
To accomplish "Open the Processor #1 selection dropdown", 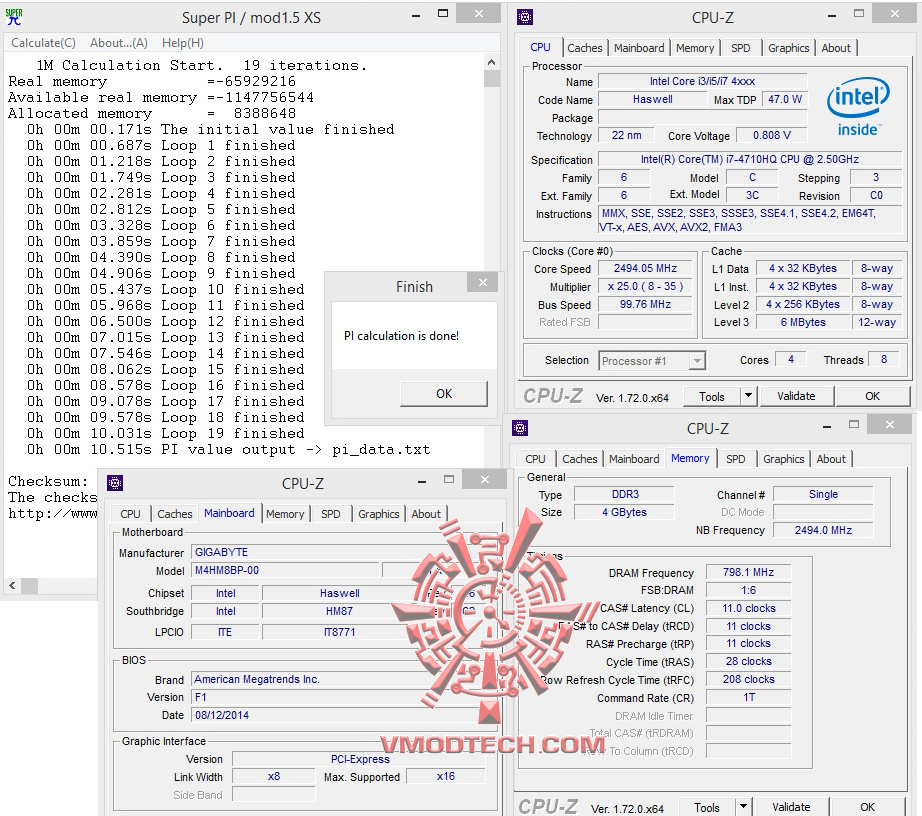I will click(697, 360).
